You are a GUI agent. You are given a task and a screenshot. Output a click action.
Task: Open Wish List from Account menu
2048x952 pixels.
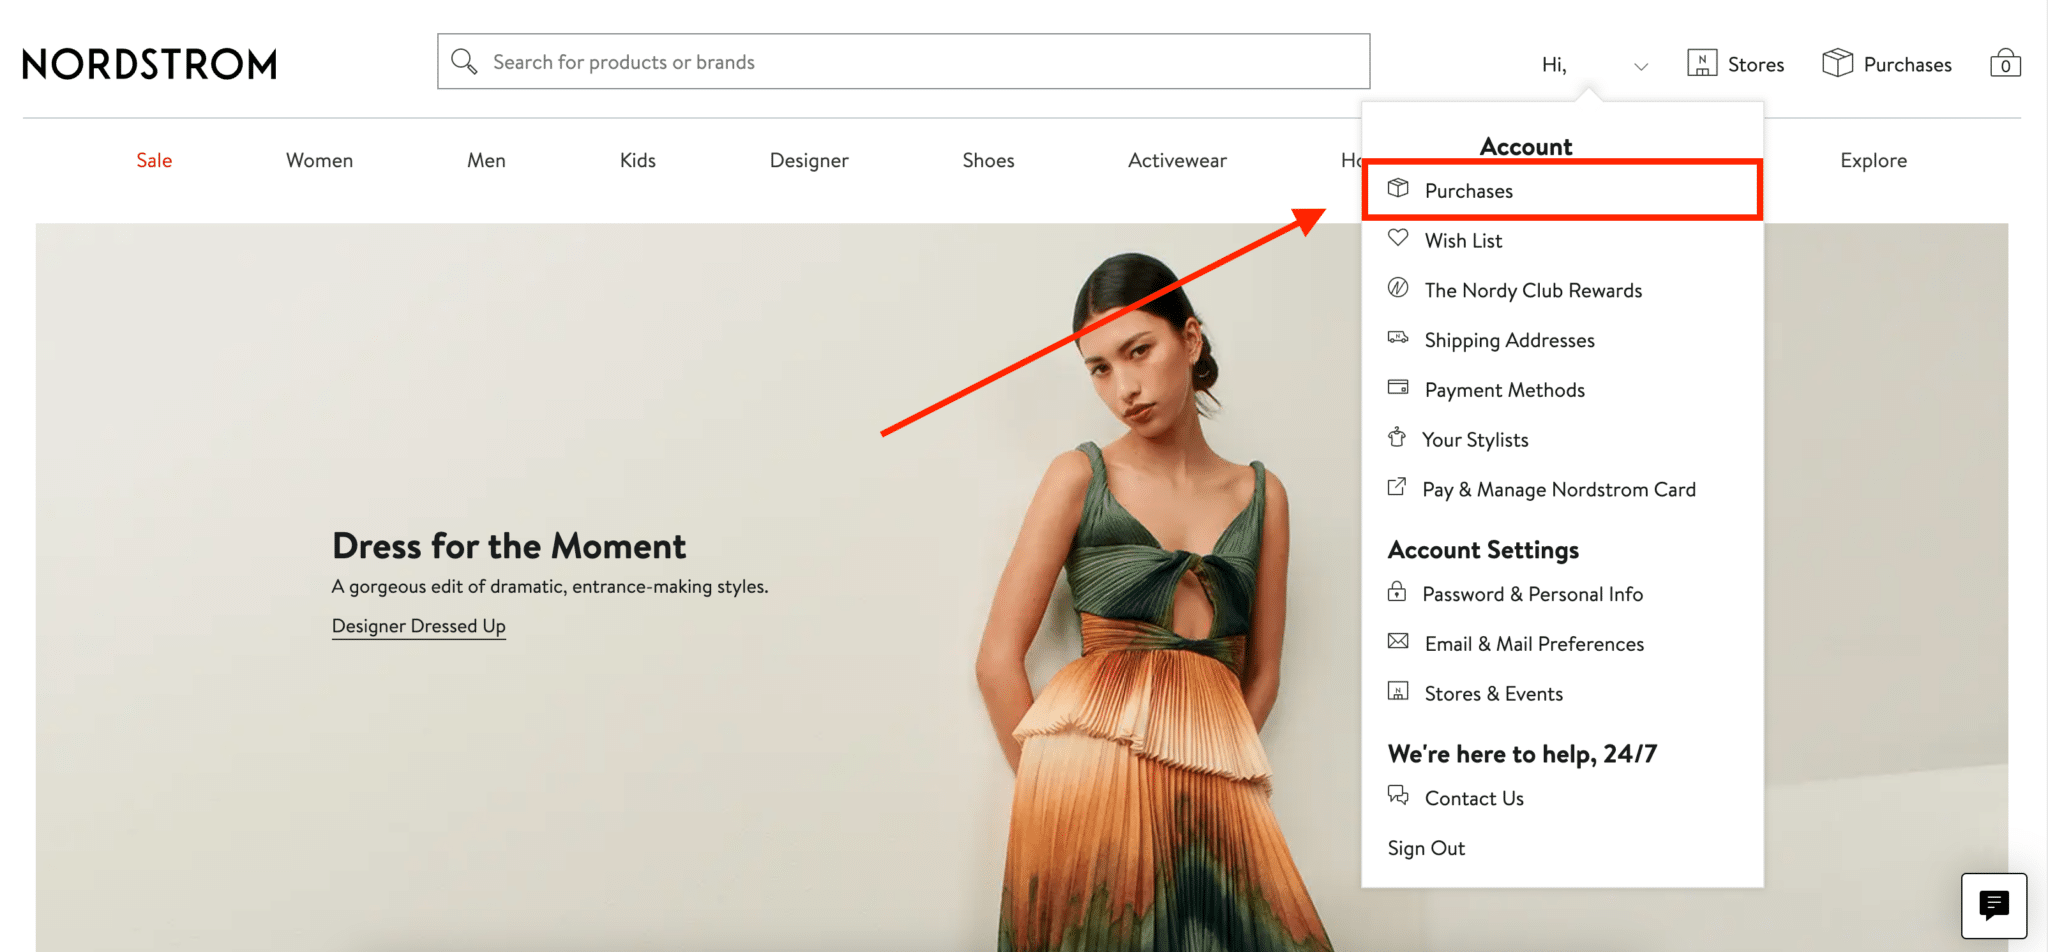coord(1463,241)
